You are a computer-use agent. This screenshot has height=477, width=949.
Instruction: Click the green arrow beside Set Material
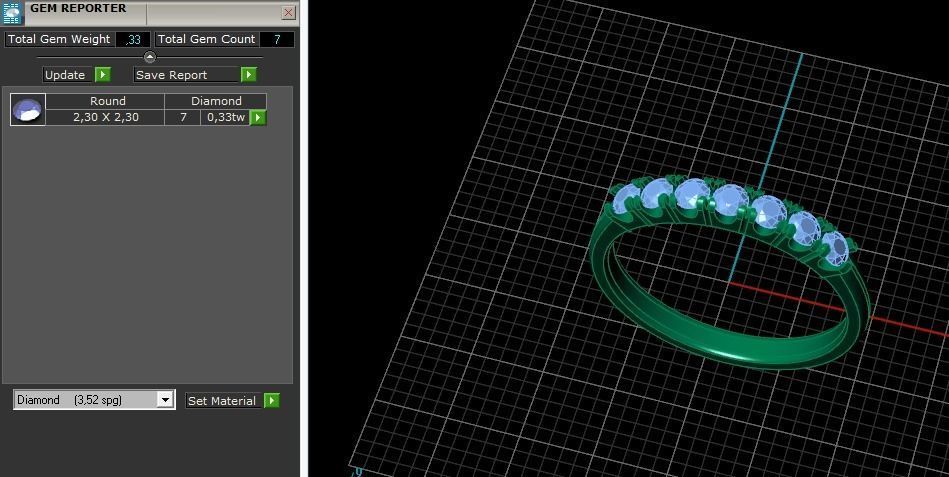(272, 401)
